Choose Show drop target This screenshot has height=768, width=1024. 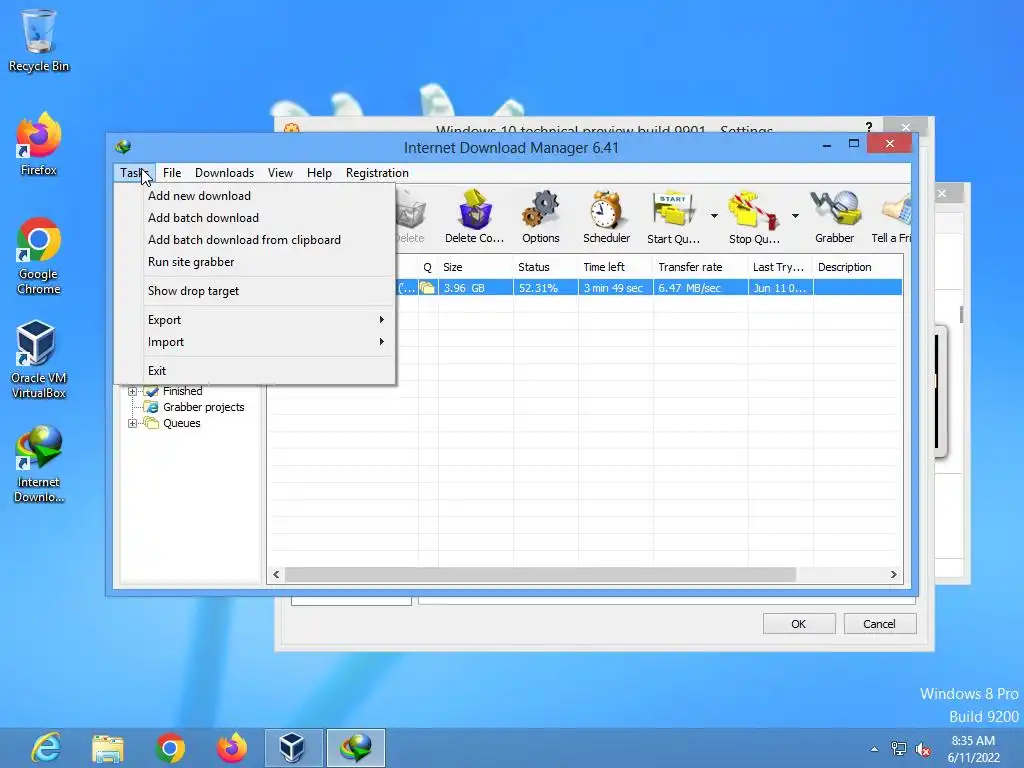coord(269,291)
